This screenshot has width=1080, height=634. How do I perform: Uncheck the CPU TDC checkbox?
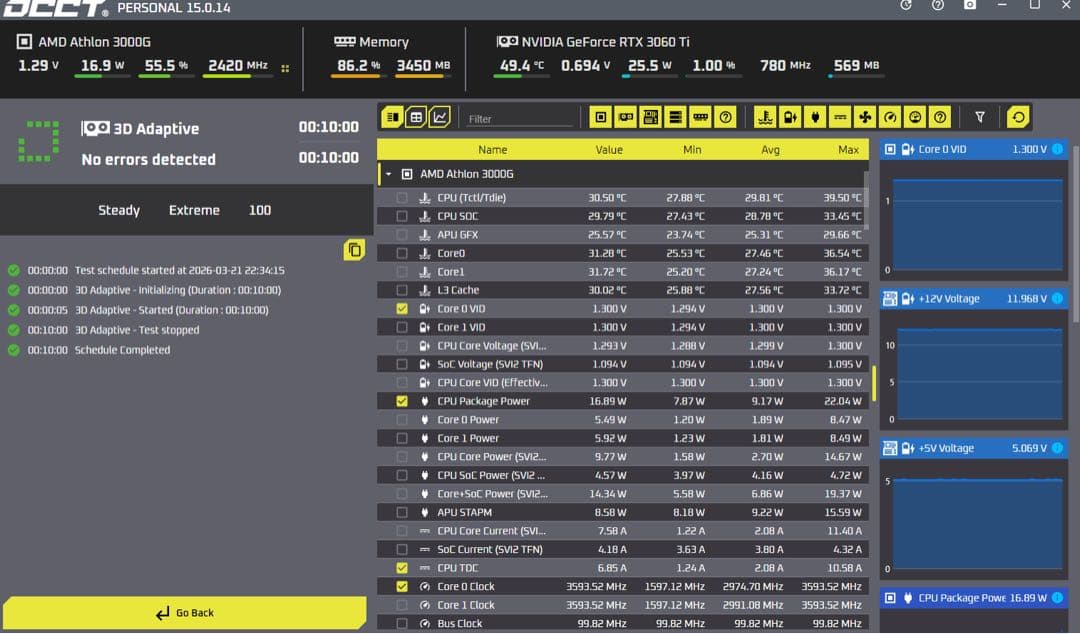[x=402, y=568]
